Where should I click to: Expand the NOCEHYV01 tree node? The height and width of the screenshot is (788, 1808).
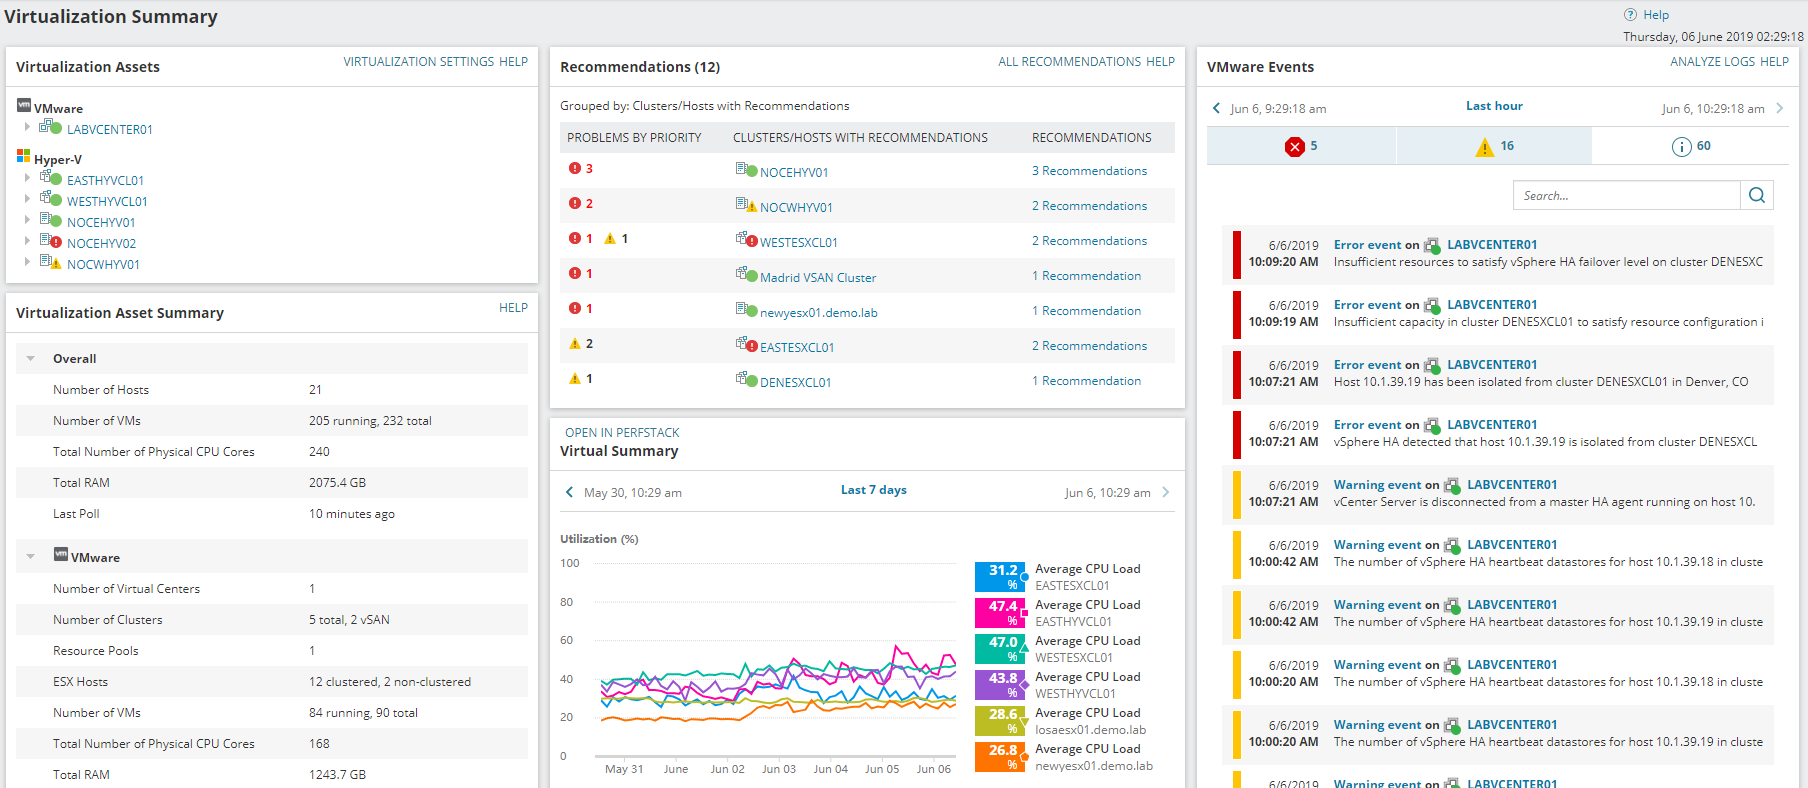27,220
